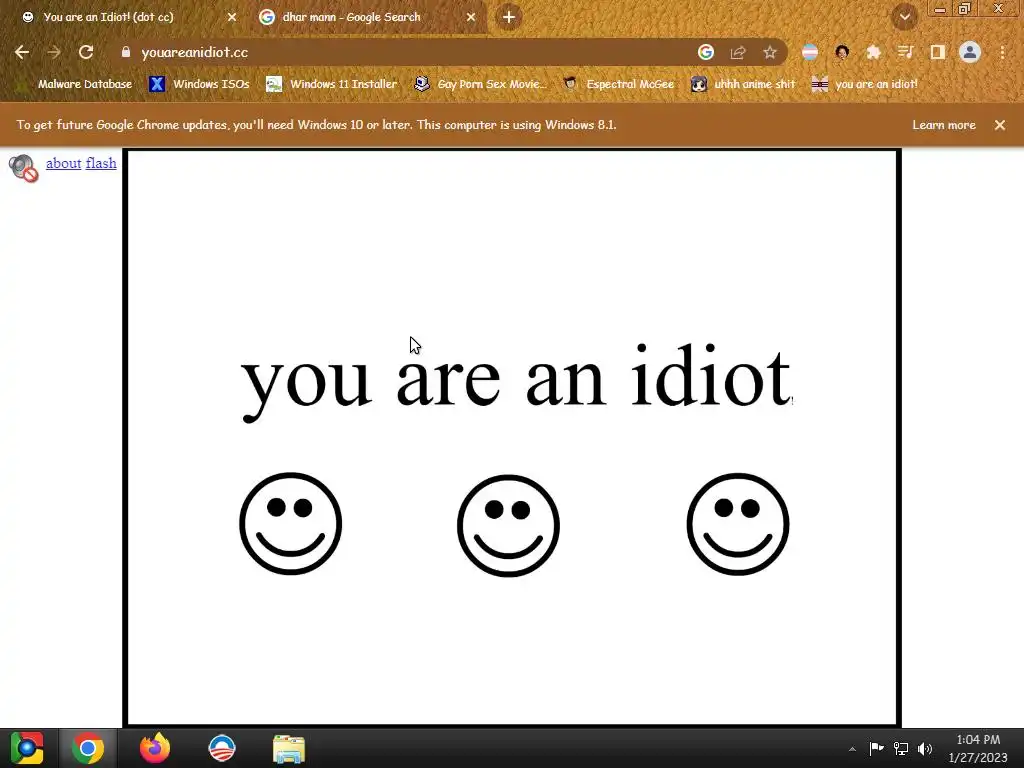Reload the youareanidiot.cc page
The image size is (1024, 768).
click(86, 52)
